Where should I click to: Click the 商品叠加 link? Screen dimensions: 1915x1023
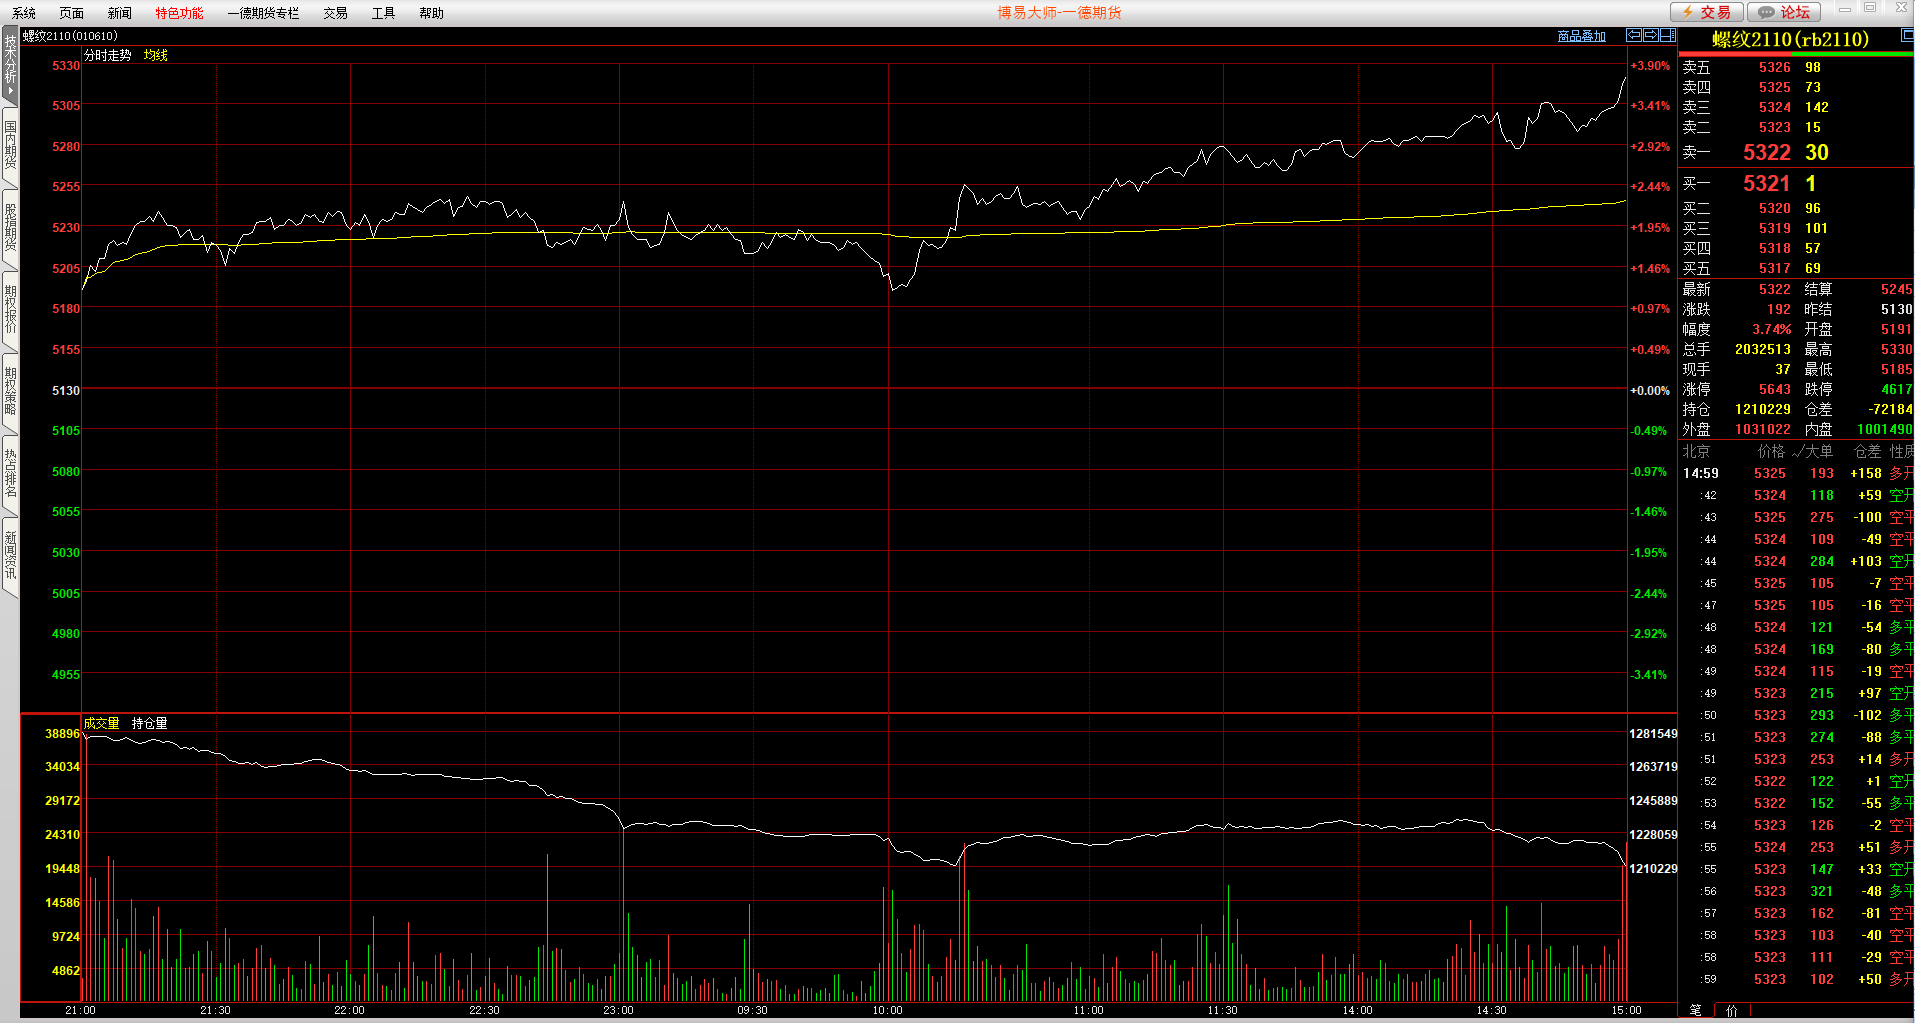click(x=1581, y=36)
